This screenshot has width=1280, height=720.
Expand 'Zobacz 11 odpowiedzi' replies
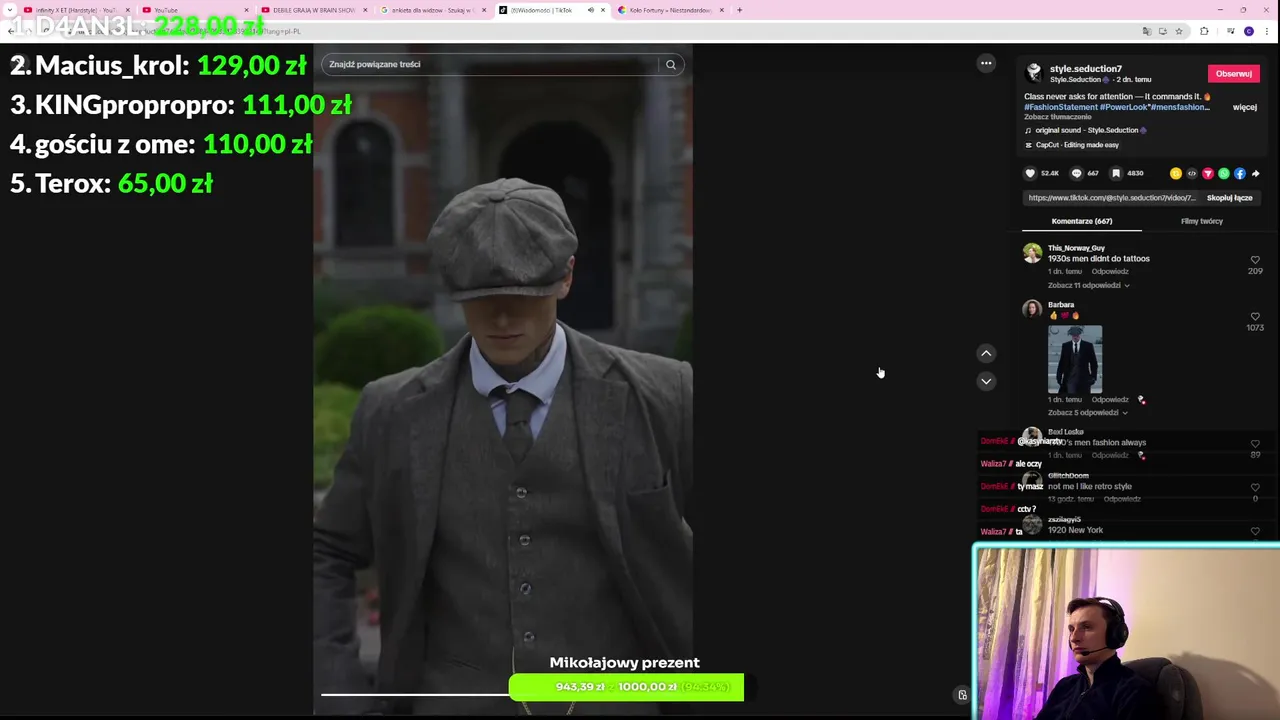[x=1088, y=285]
